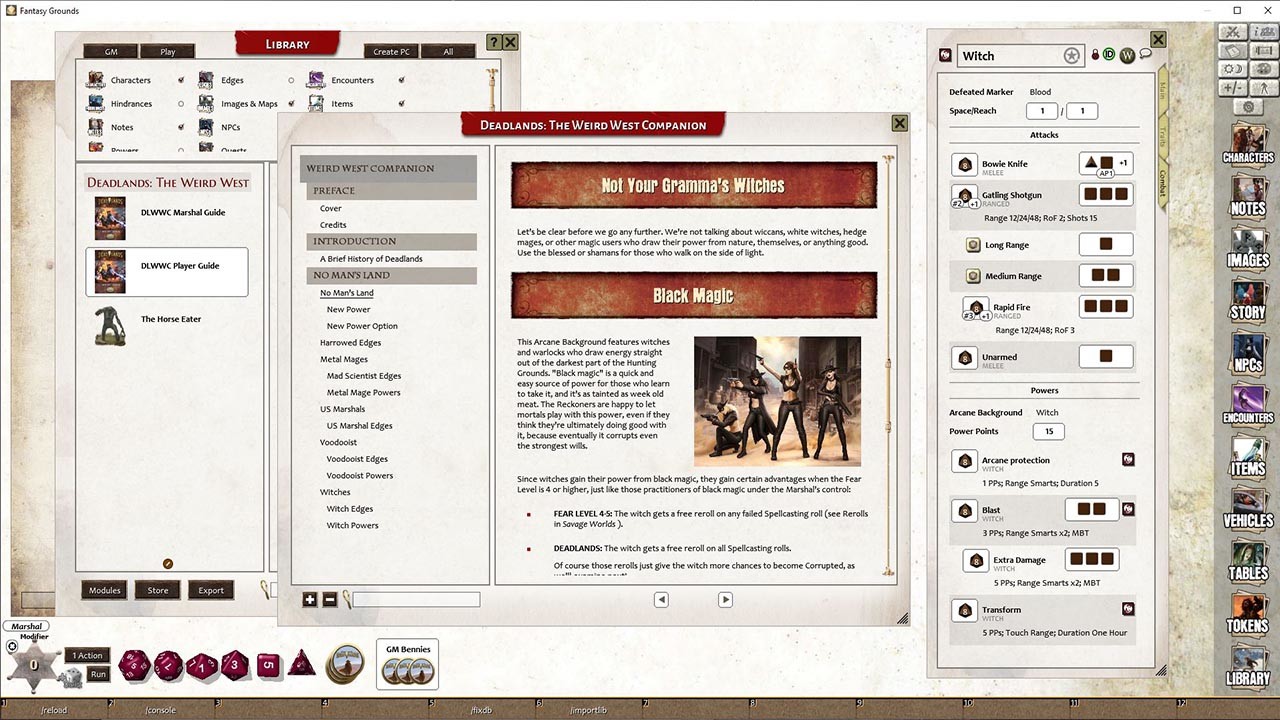Toggle the Edges radio in Library

pyautogui.click(x=291, y=80)
